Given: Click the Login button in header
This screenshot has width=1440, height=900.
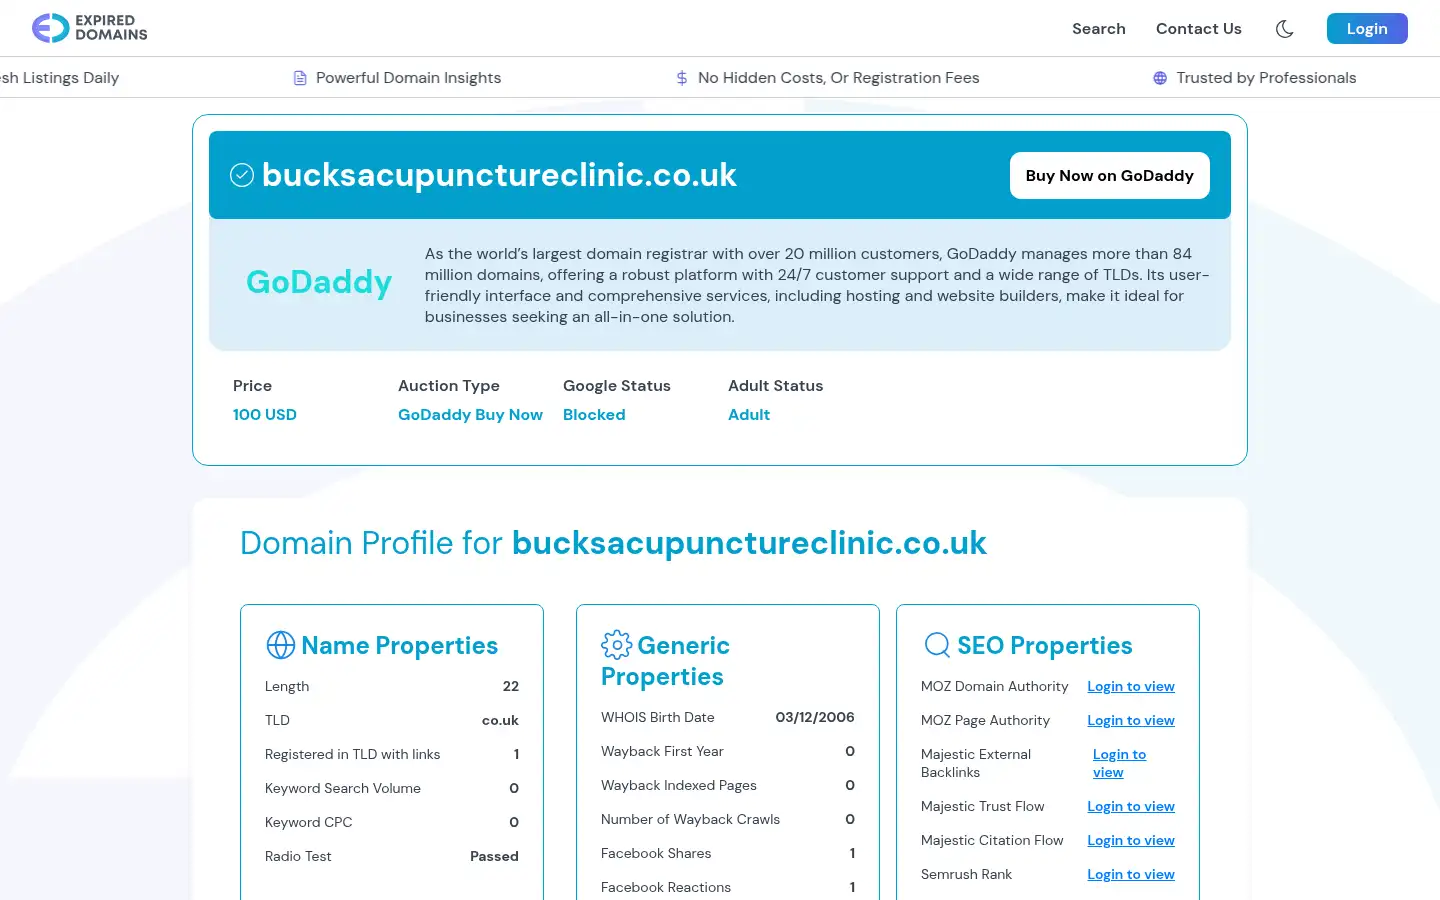Looking at the screenshot, I should [1367, 29].
